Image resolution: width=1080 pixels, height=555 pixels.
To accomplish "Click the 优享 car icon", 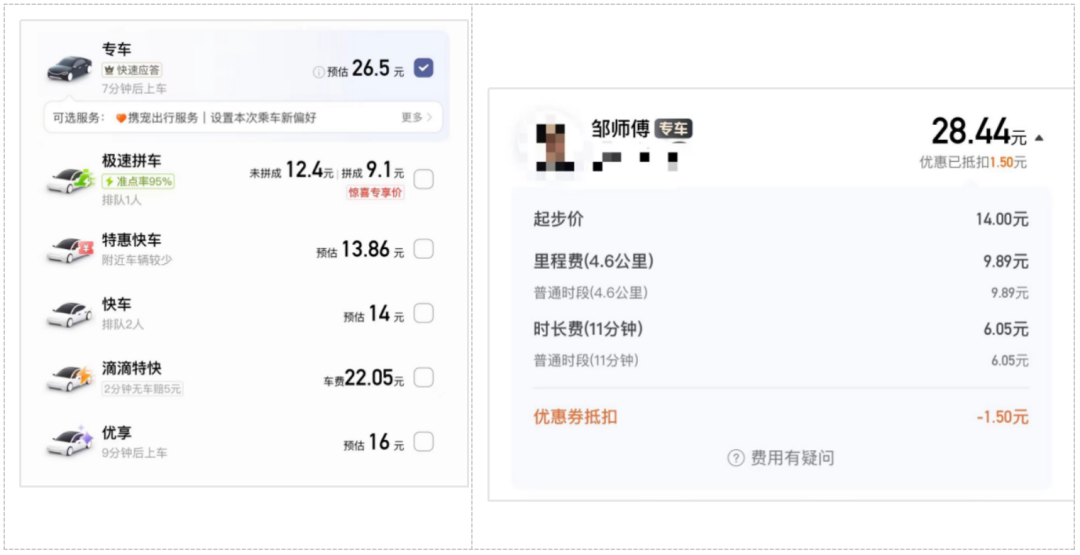I will click(x=70, y=441).
